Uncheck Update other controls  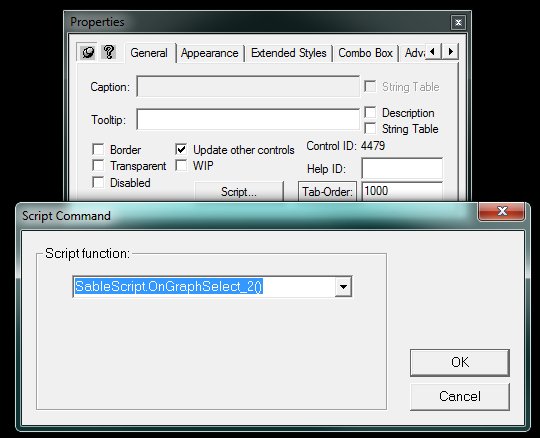[x=181, y=149]
